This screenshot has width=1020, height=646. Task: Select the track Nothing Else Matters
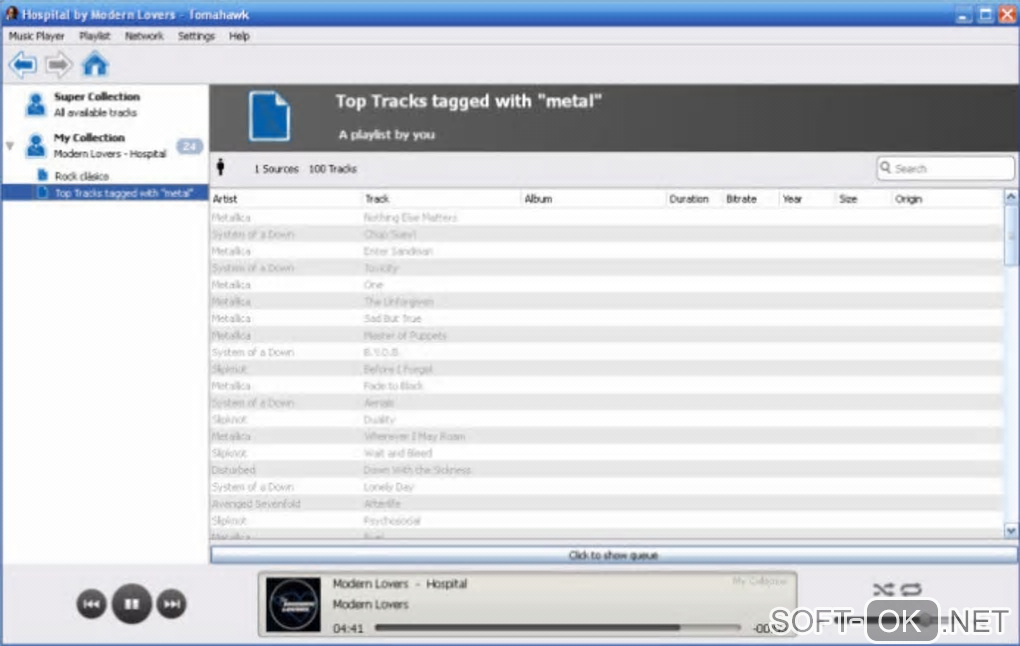(x=410, y=217)
